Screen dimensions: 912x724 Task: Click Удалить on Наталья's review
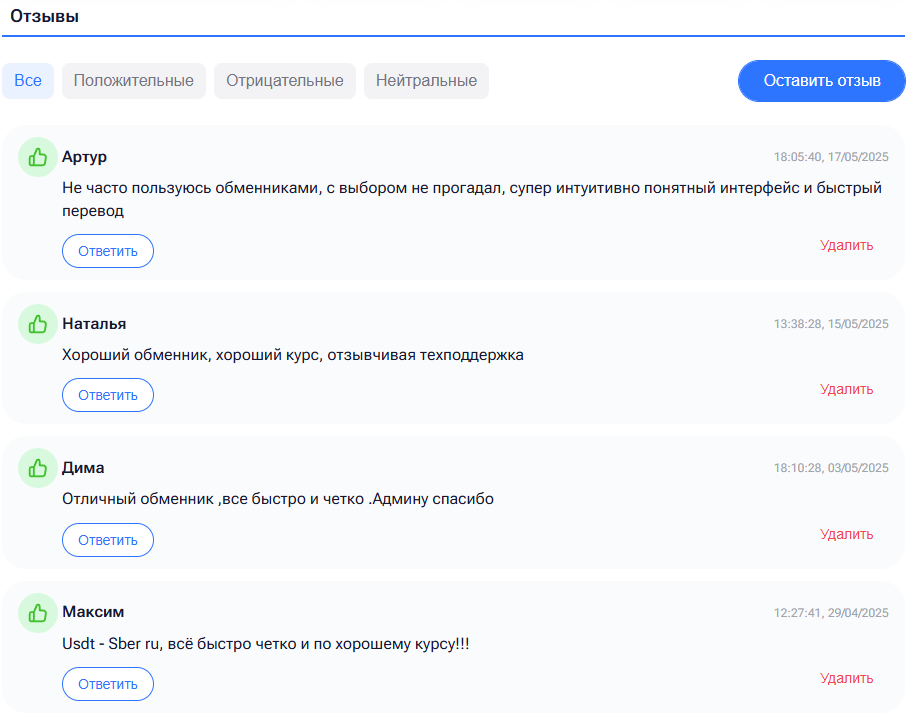pyautogui.click(x=846, y=389)
